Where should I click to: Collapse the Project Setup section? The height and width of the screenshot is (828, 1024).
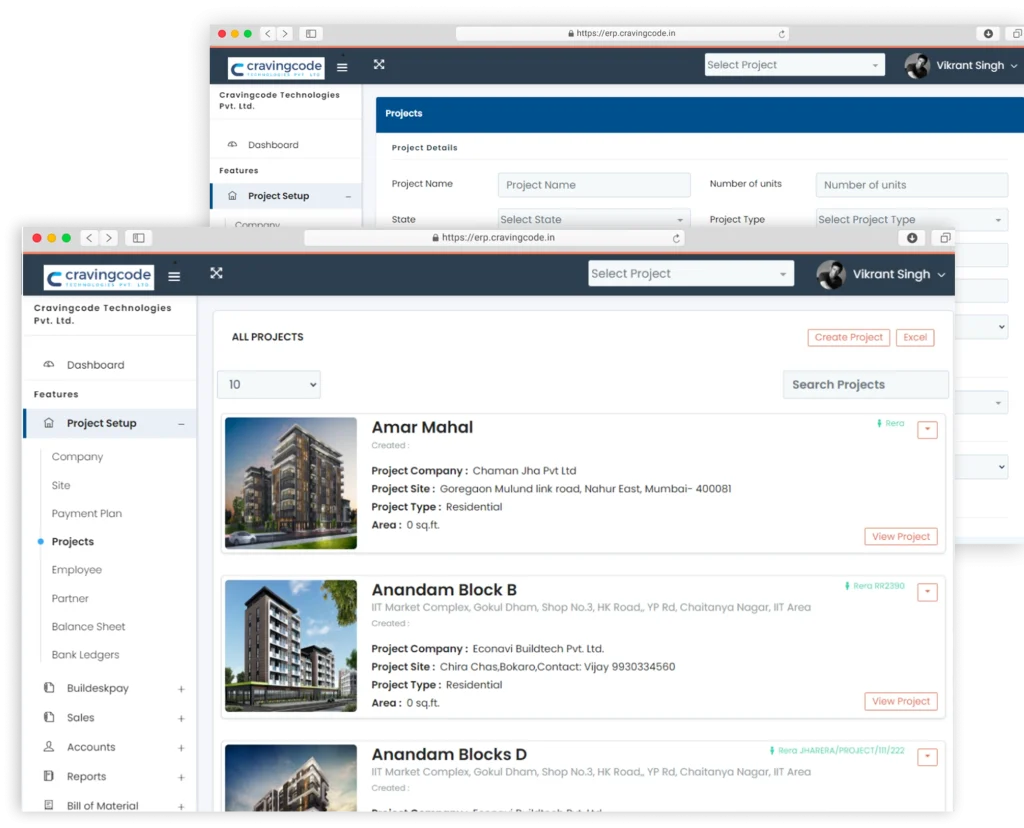(x=181, y=424)
